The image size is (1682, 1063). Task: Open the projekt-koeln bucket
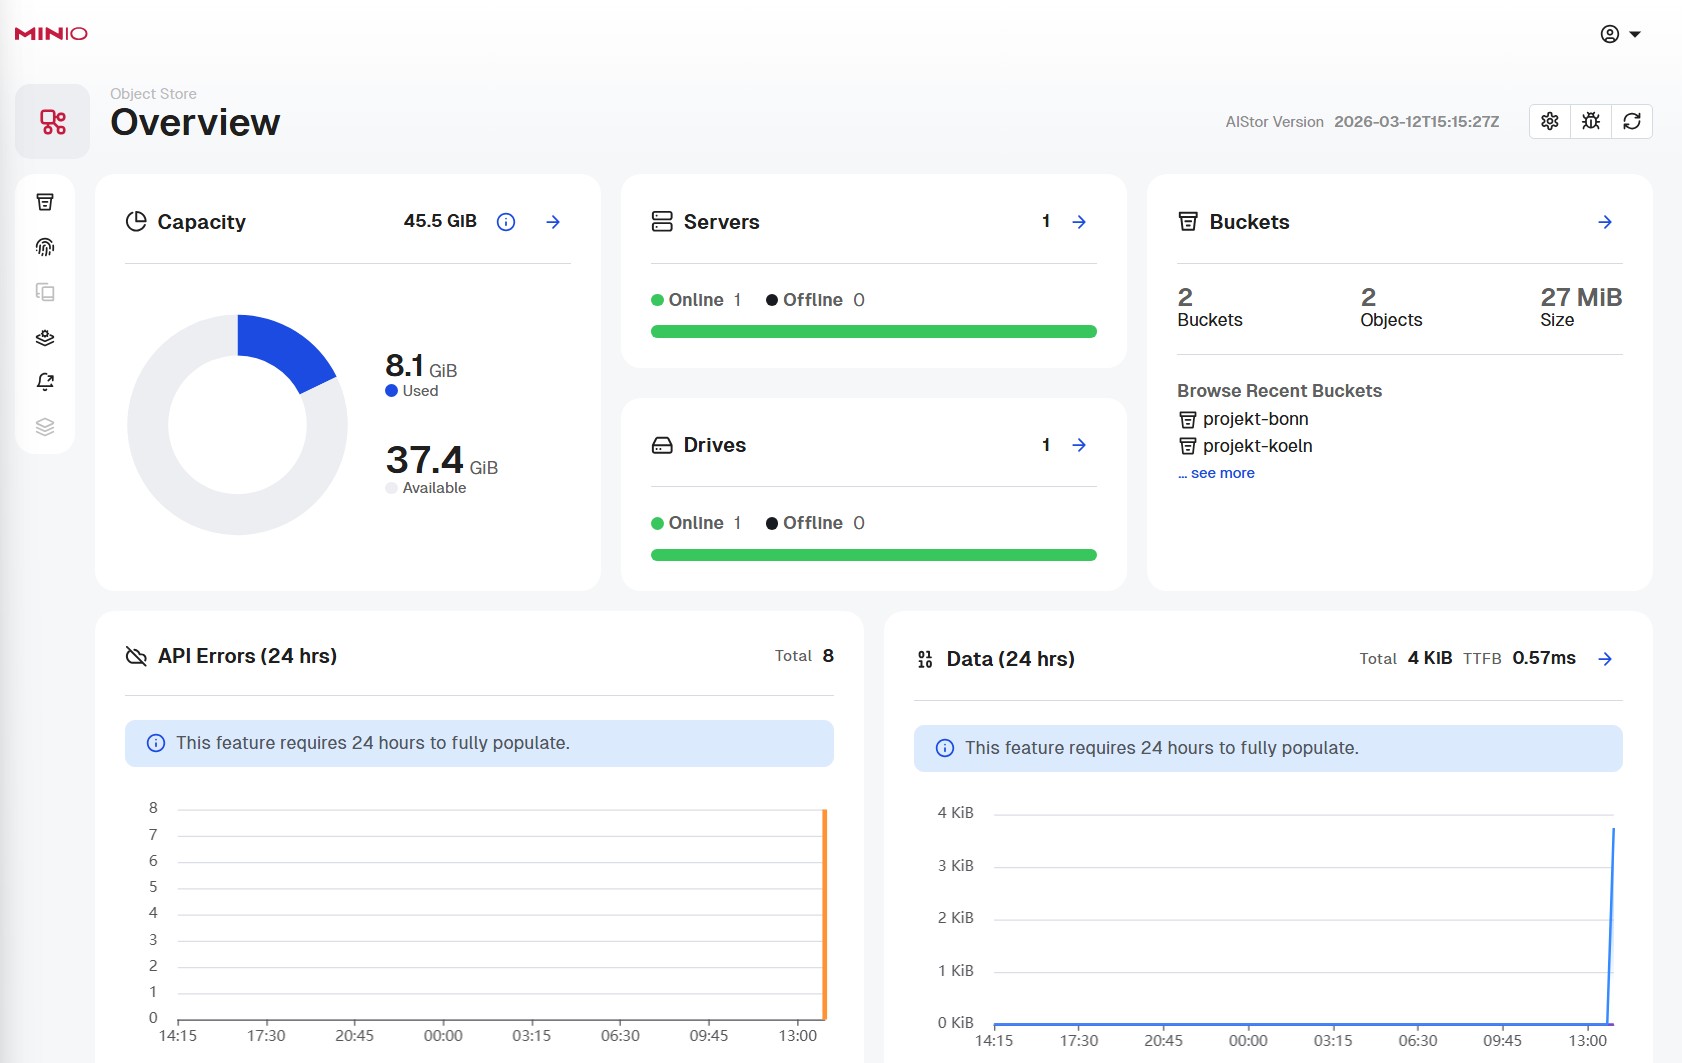pyautogui.click(x=1256, y=446)
